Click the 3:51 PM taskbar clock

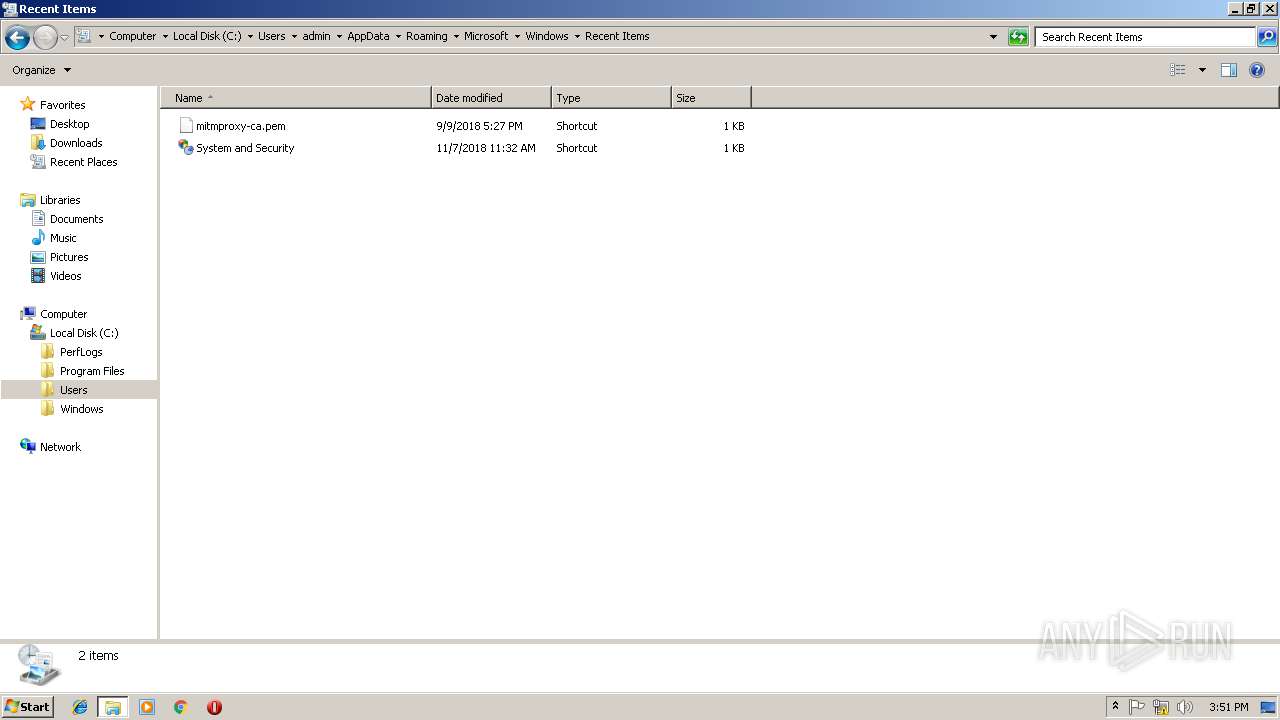(x=1228, y=707)
